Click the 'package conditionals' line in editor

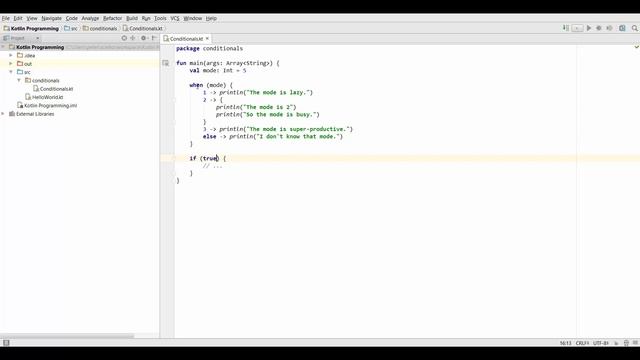click(x=209, y=48)
